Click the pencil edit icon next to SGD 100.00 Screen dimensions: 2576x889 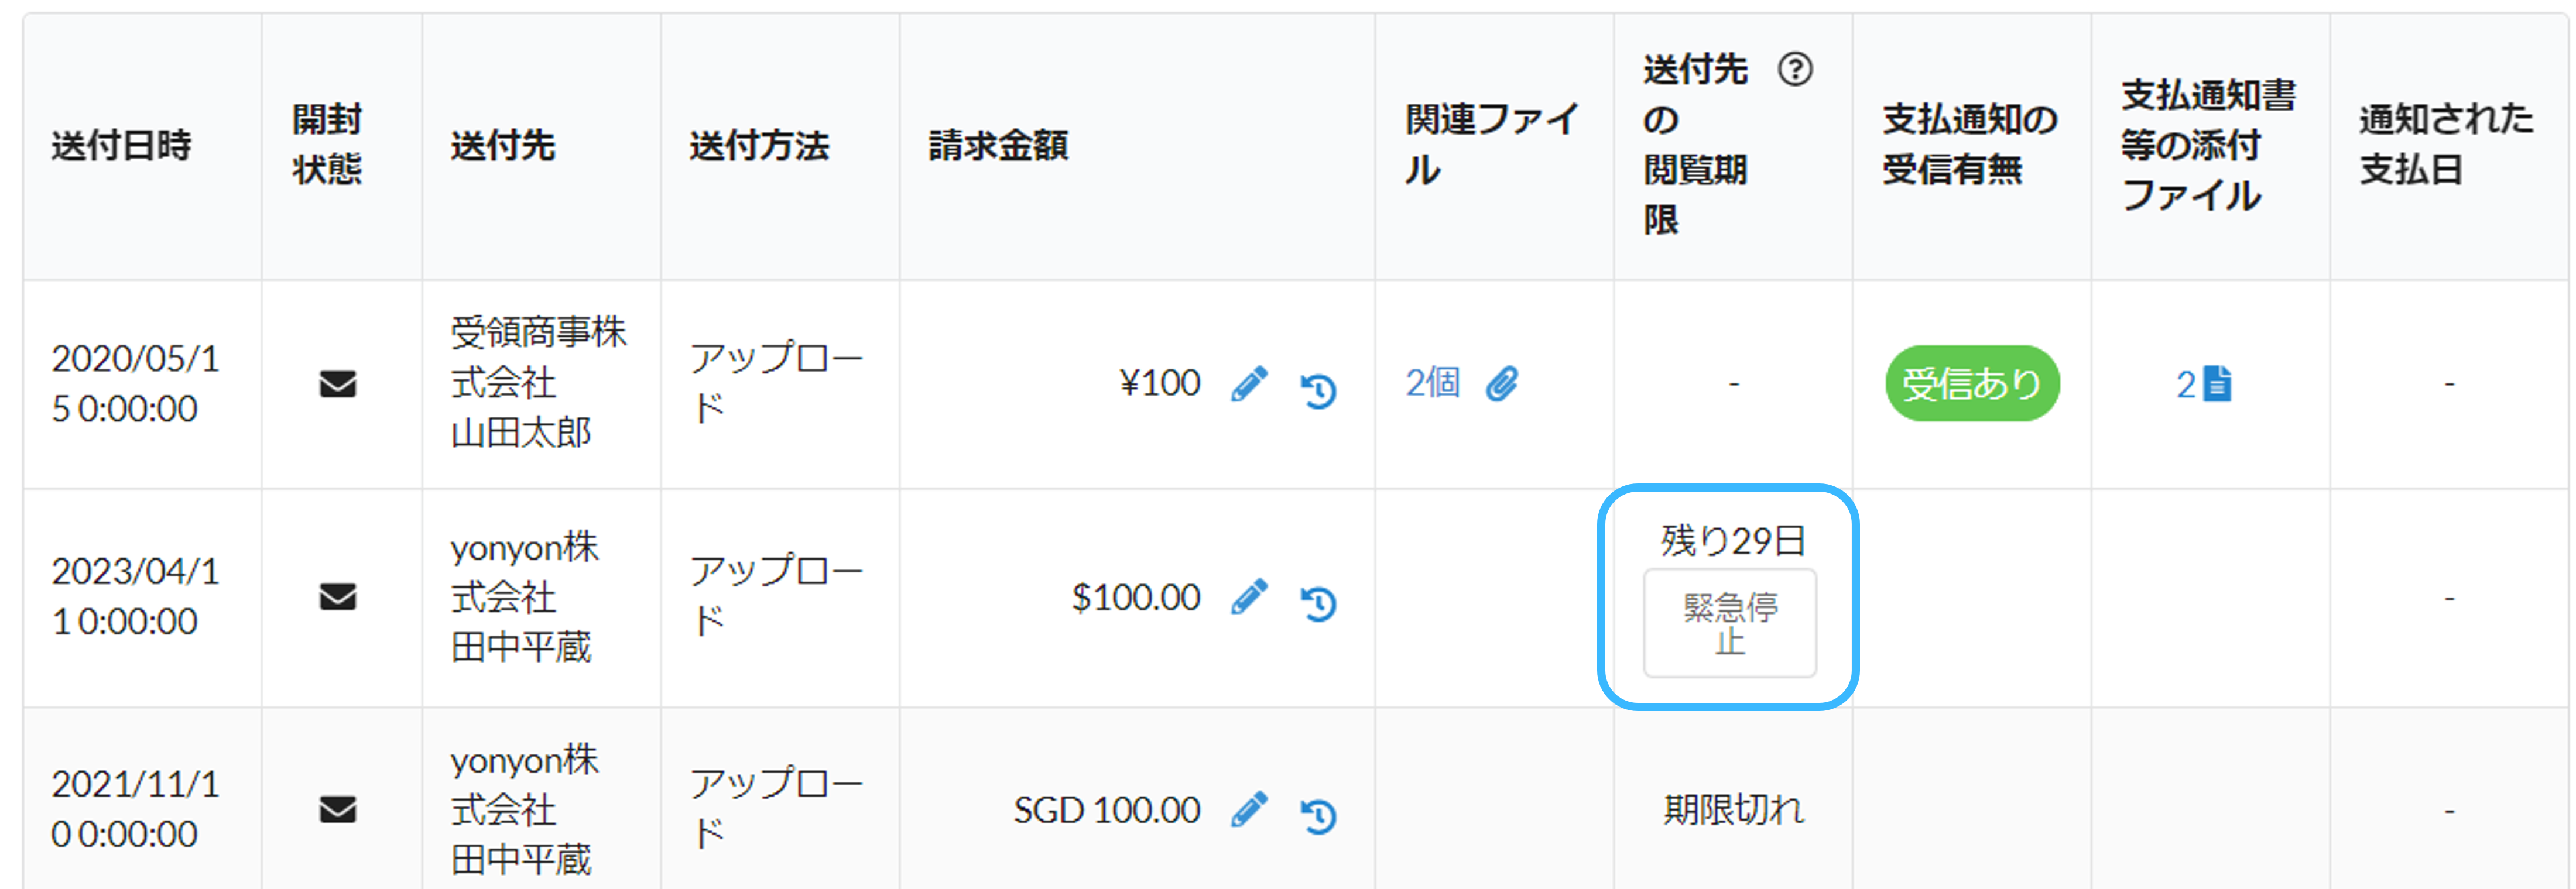pos(1249,810)
